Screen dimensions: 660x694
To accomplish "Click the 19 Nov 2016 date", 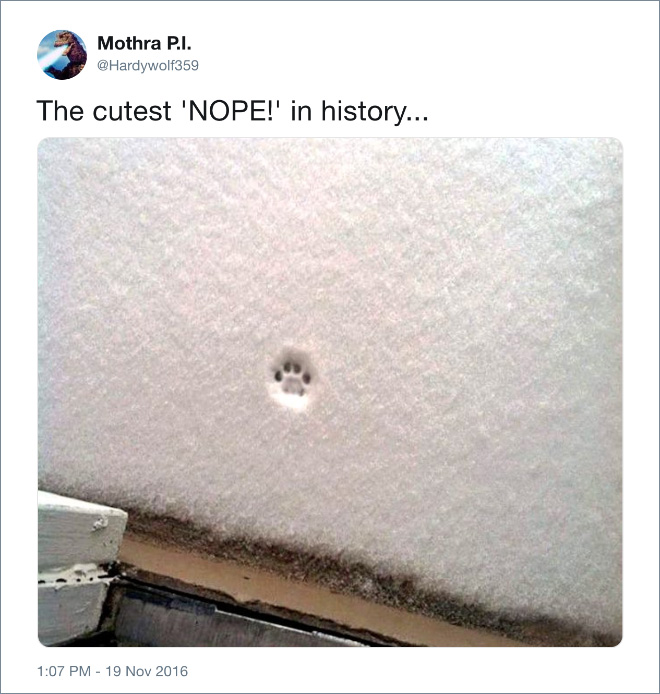I will click(x=147, y=671).
